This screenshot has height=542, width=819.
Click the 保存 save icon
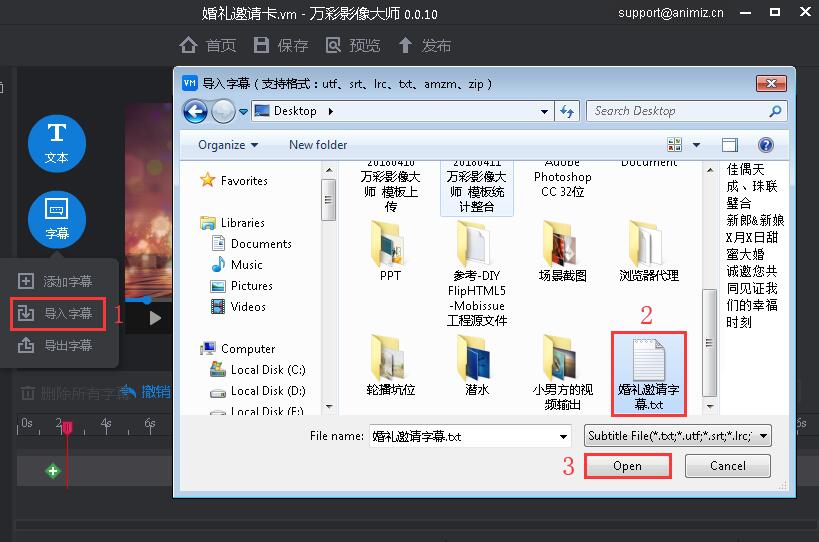click(261, 45)
